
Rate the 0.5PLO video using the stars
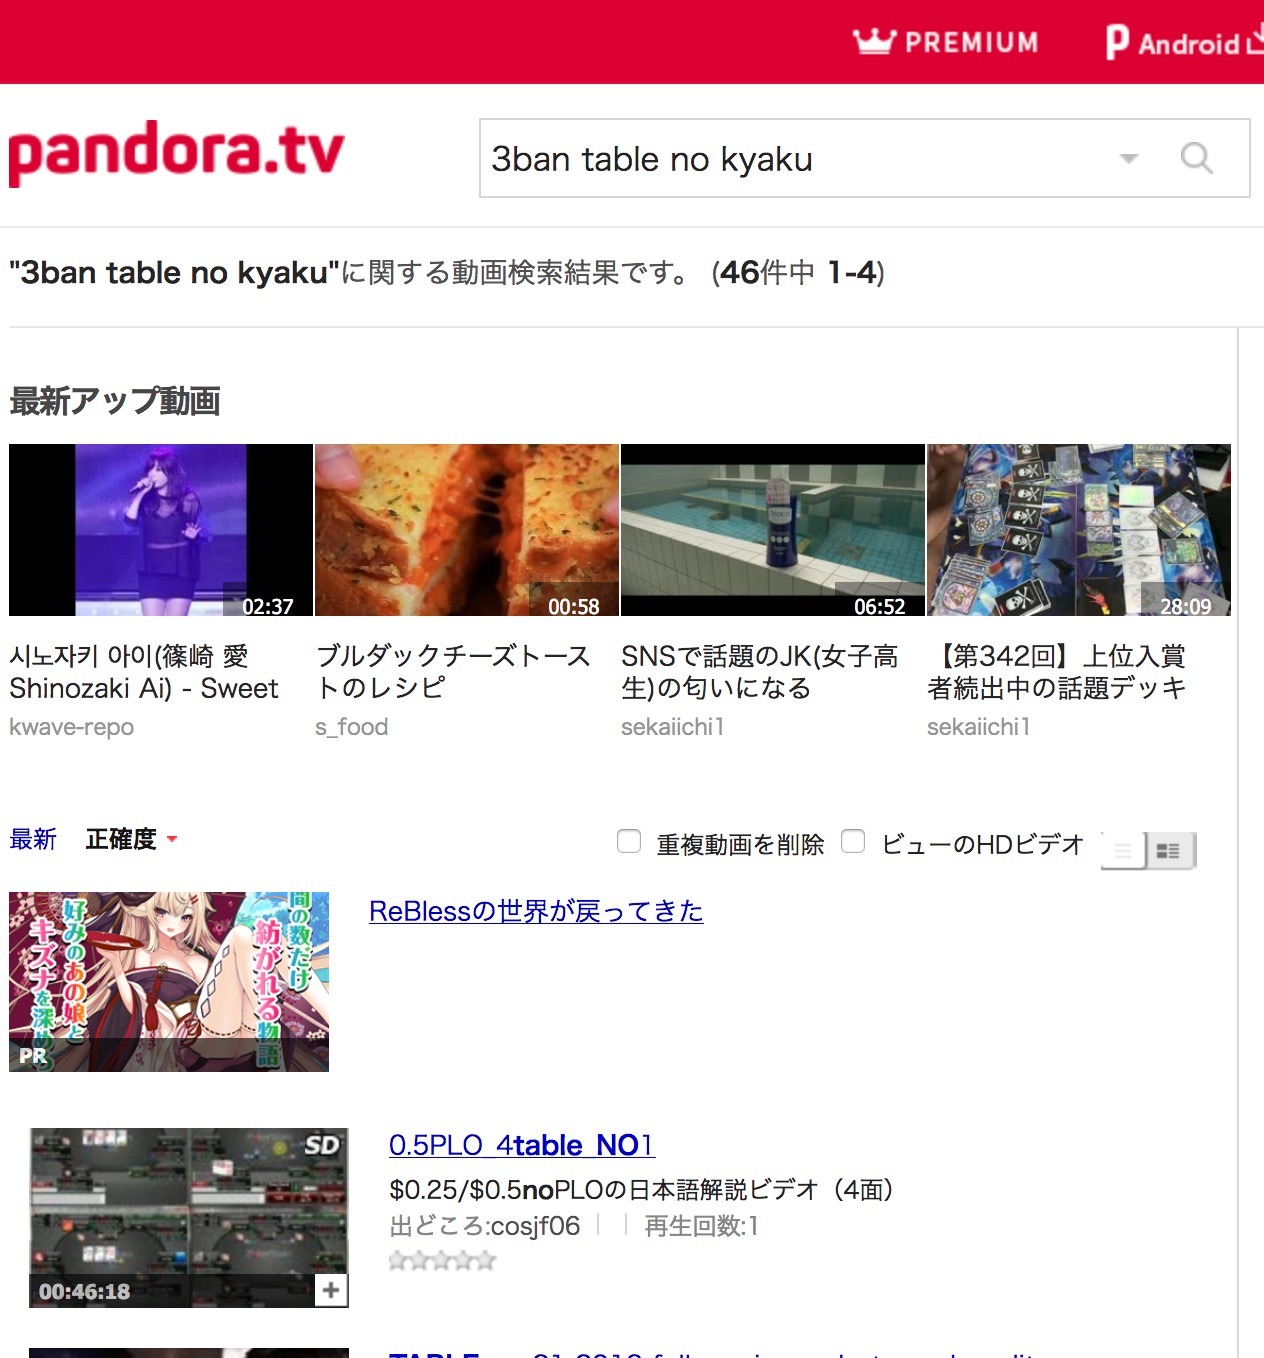pyautogui.click(x=442, y=1261)
